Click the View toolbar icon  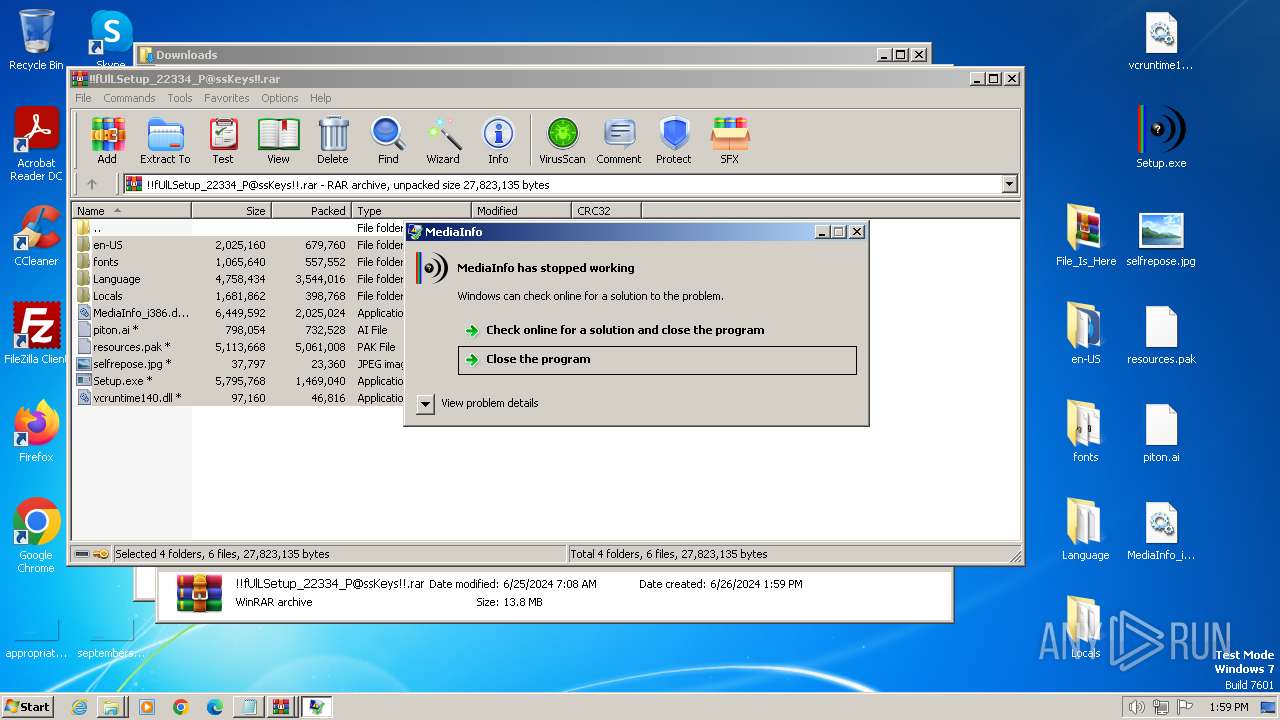(x=278, y=140)
